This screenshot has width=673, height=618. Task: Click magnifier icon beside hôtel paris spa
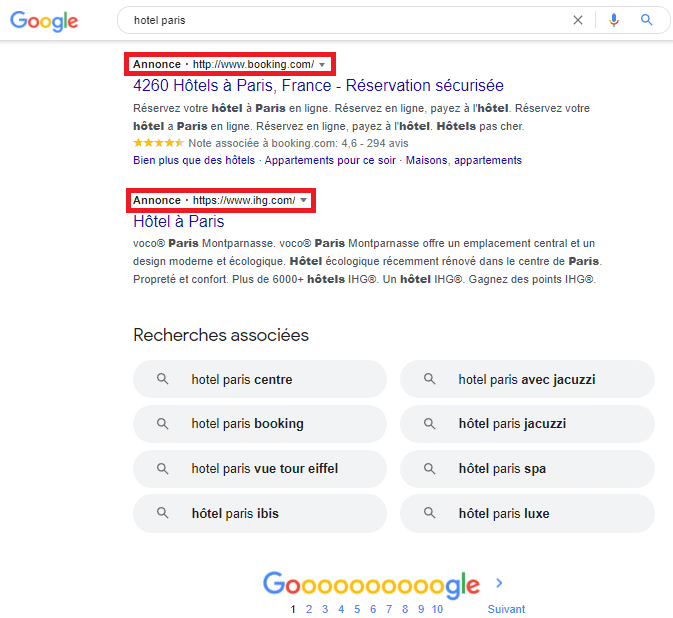click(x=429, y=468)
